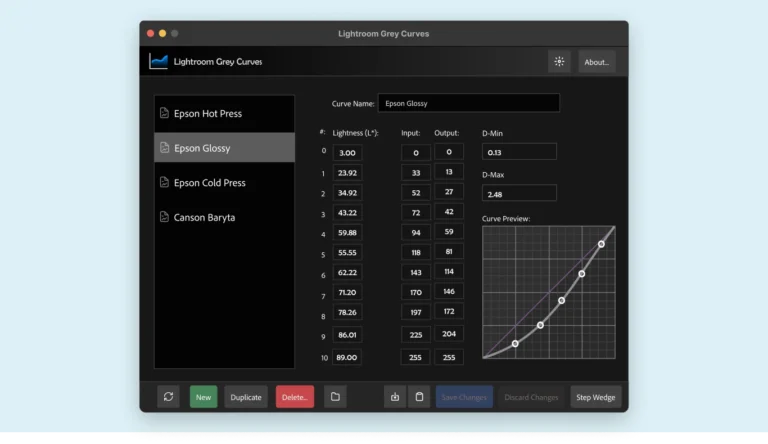Click Lightness field 62.22
Viewport: 768px width, 444px height.
point(347,272)
